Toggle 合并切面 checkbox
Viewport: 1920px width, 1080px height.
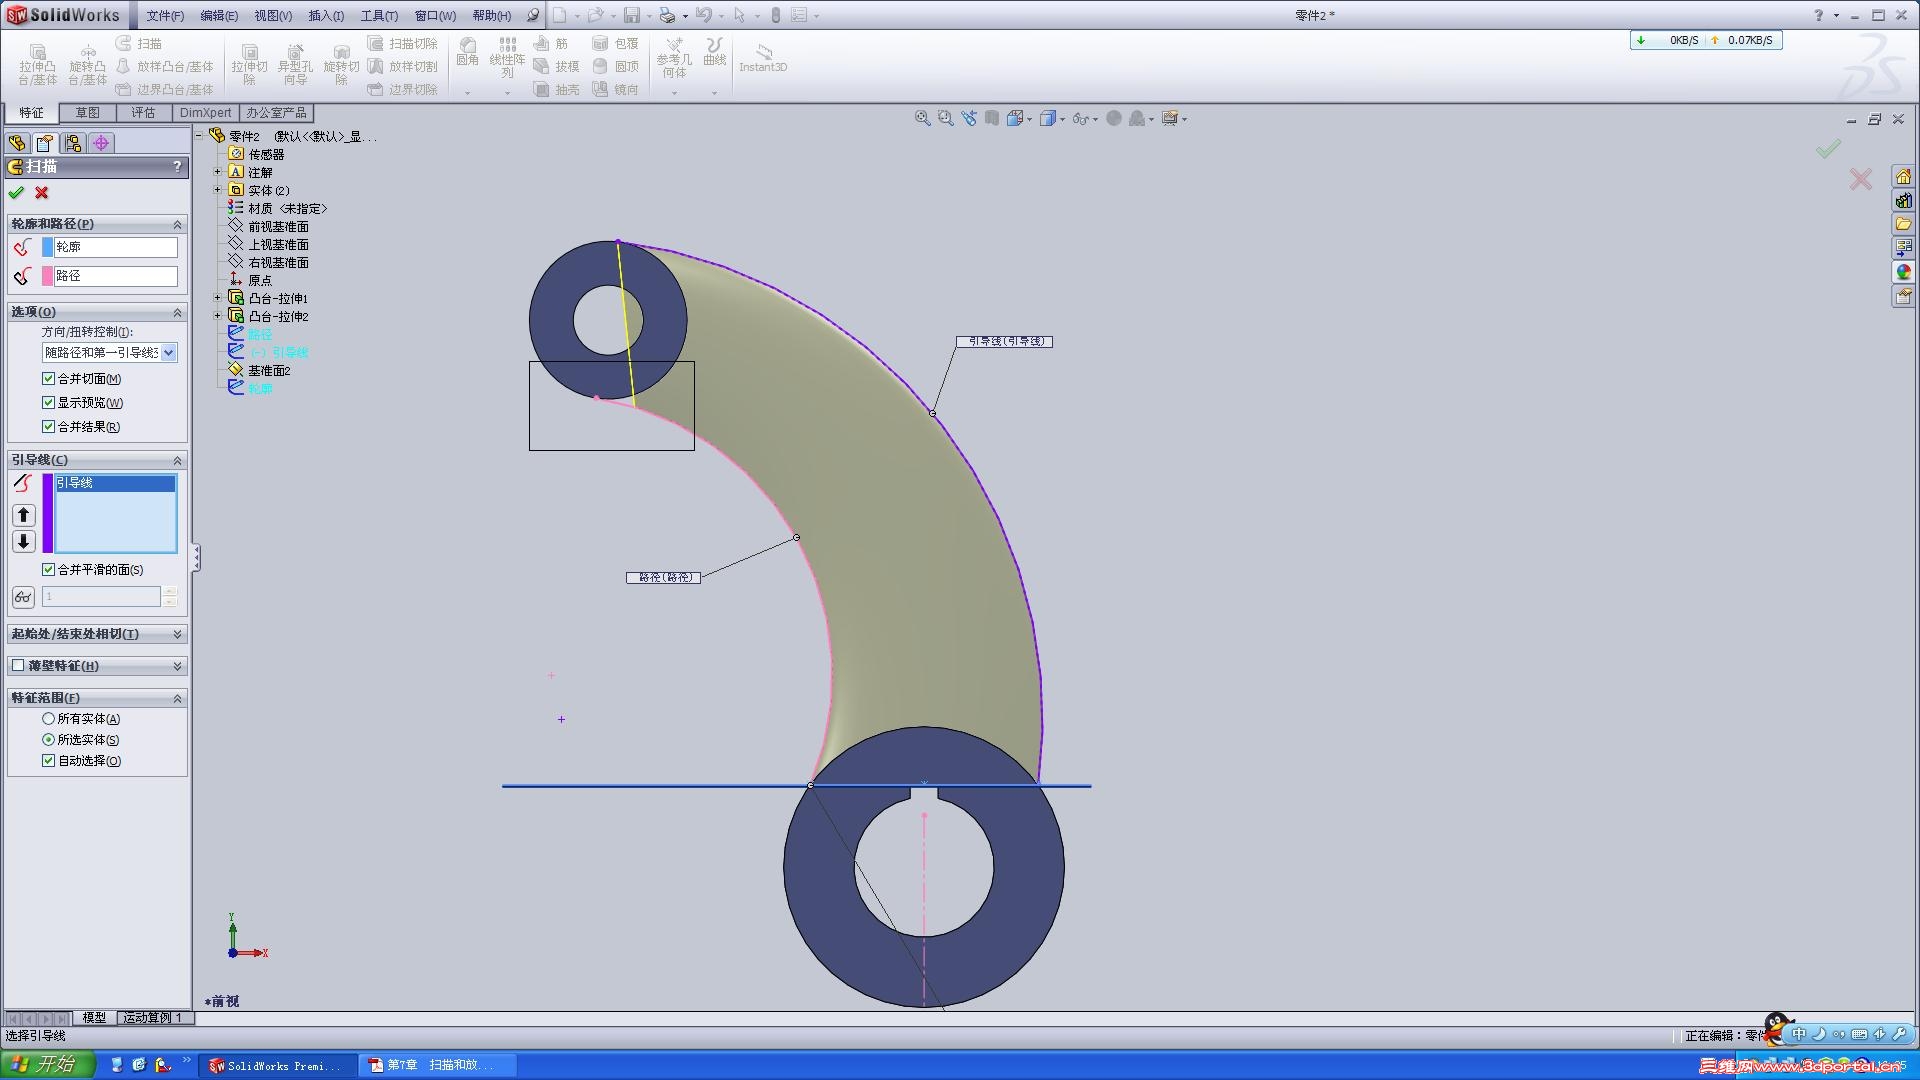(x=48, y=379)
